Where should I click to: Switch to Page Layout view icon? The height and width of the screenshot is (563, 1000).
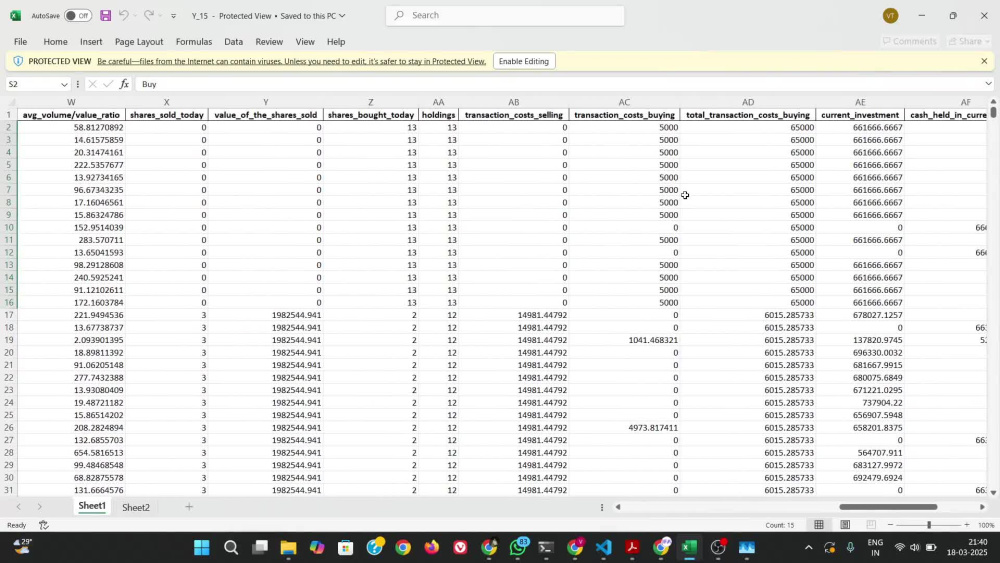coord(845,525)
